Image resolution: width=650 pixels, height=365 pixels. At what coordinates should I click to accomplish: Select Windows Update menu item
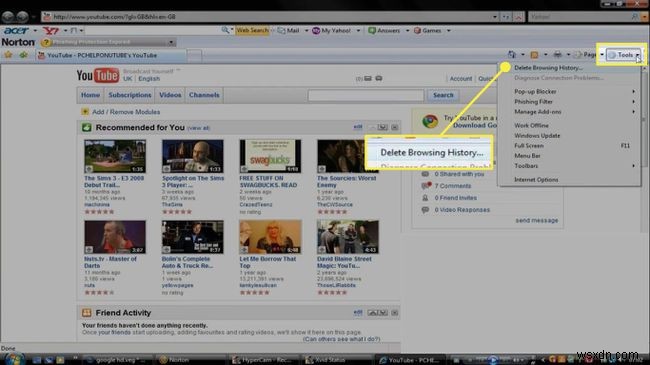point(569,136)
